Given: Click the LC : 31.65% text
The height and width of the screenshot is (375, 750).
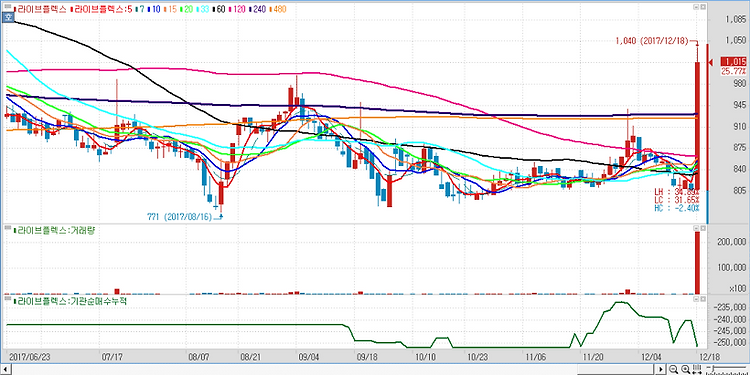Looking at the screenshot, I should (676, 199).
